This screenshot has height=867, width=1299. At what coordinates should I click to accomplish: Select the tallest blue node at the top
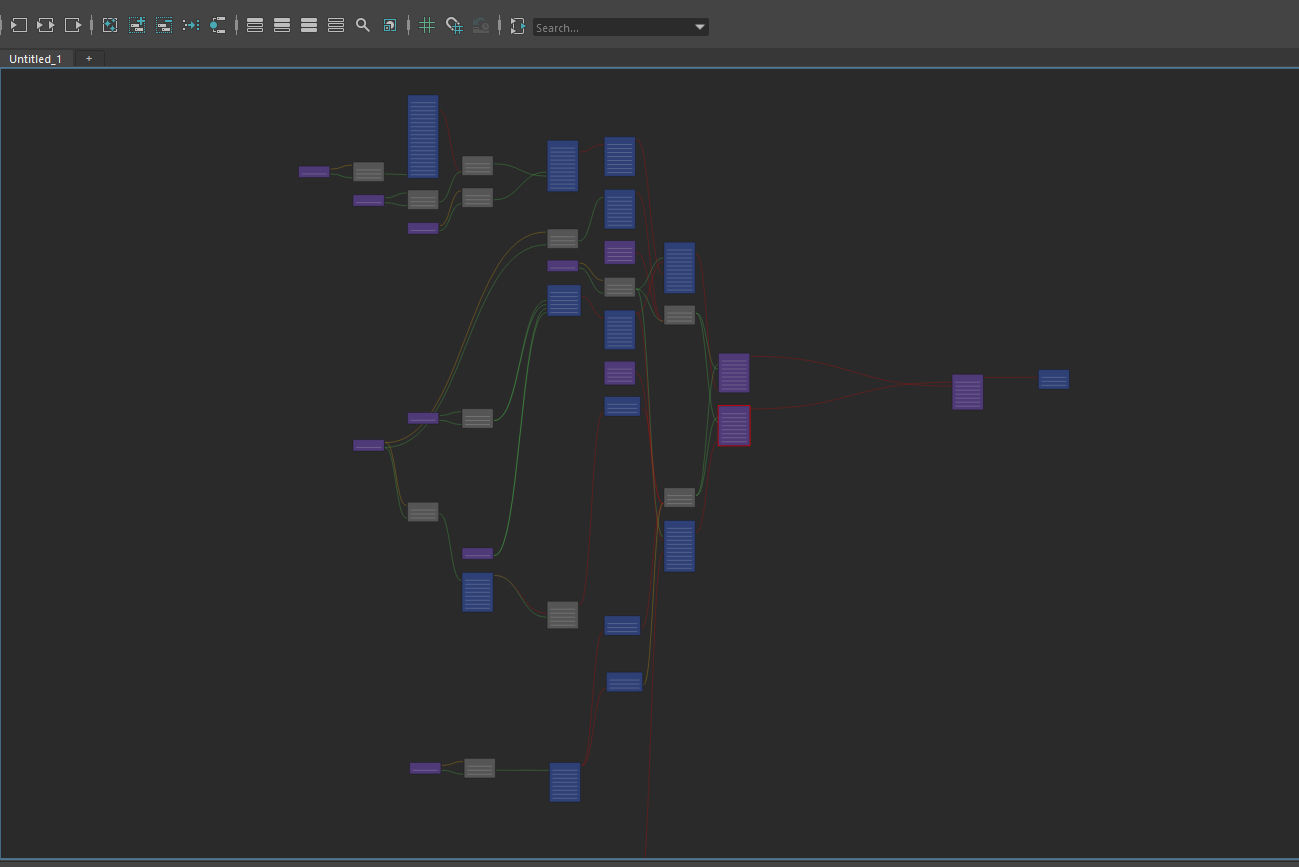(x=423, y=137)
